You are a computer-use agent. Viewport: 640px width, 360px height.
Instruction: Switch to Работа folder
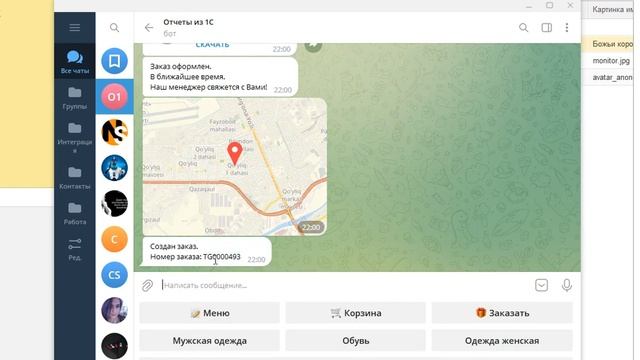75,213
